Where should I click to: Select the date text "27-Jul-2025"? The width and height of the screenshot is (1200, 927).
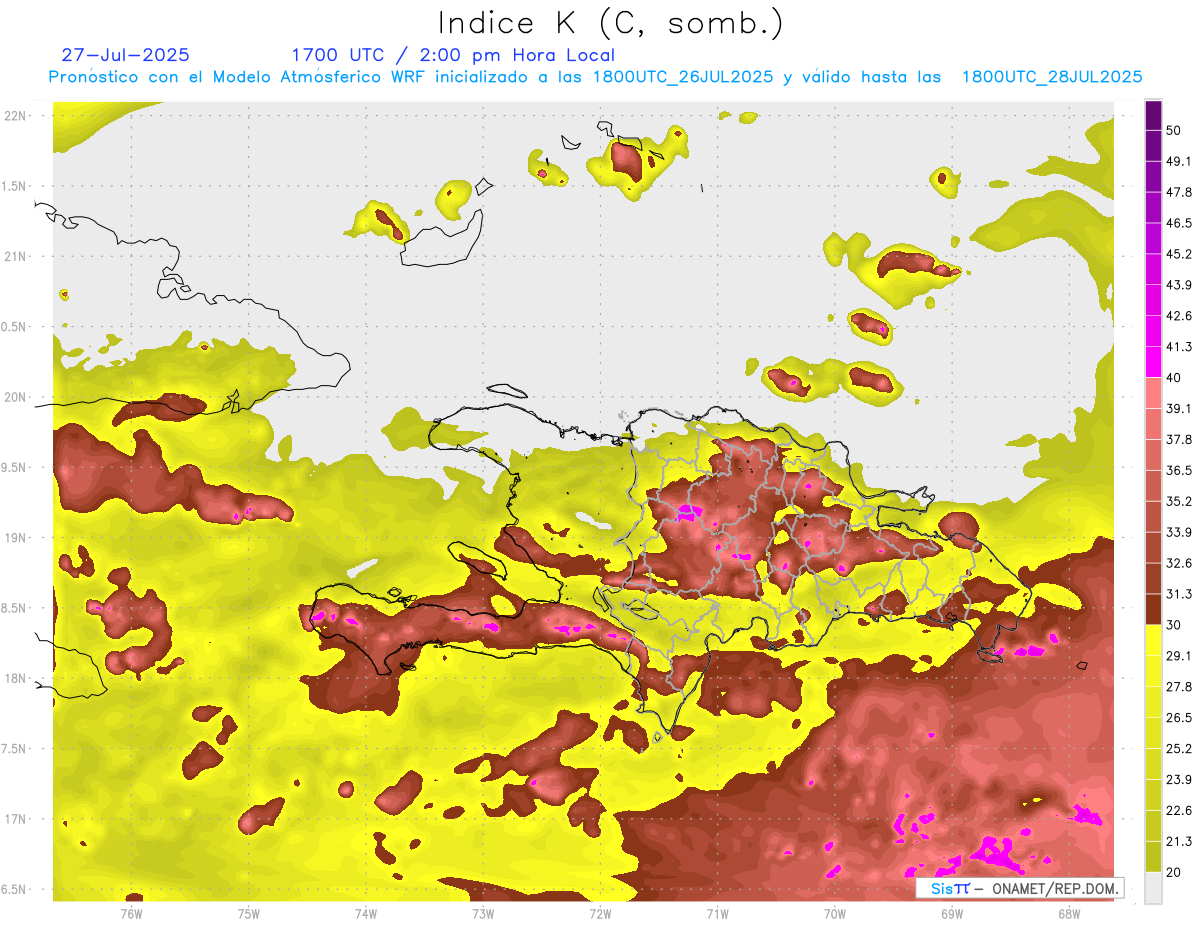tap(125, 55)
